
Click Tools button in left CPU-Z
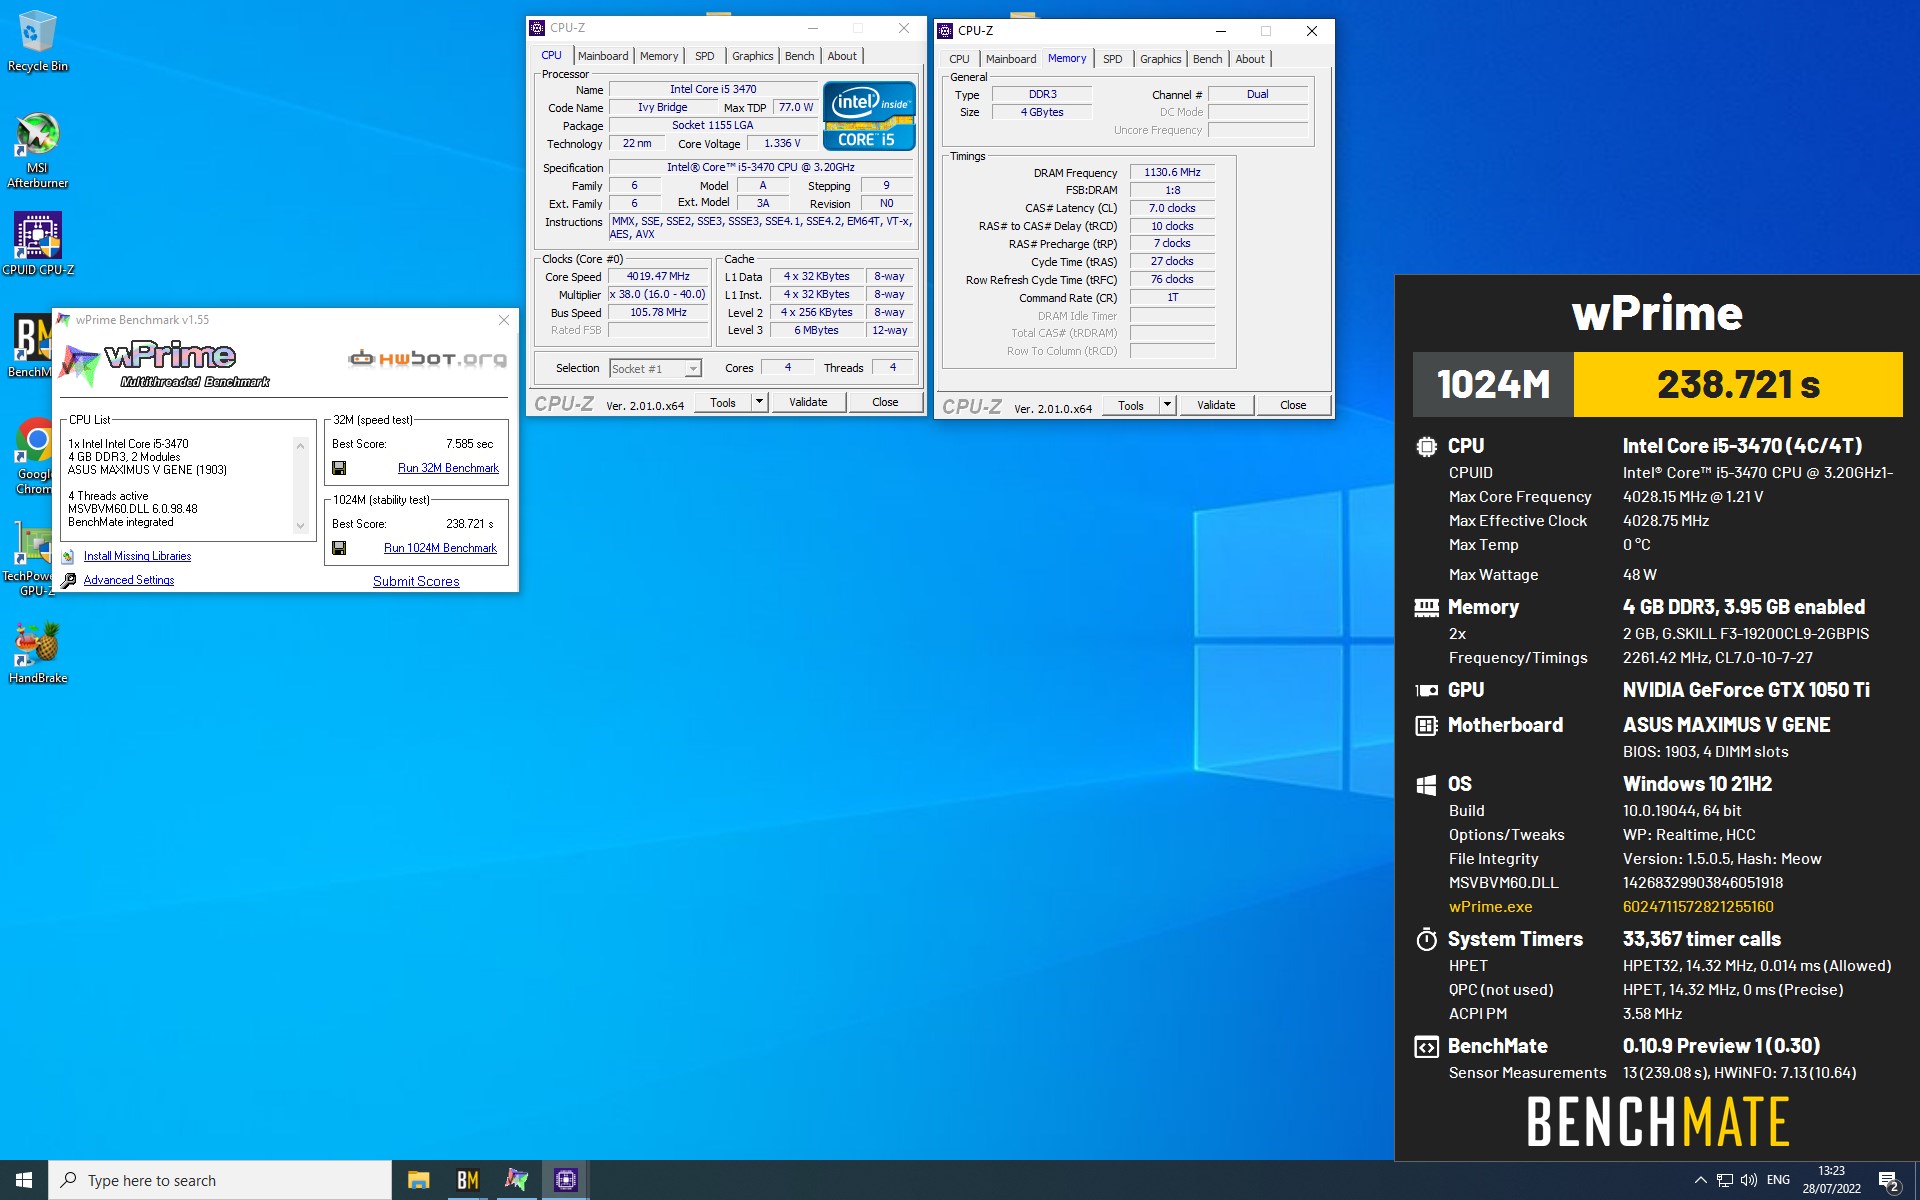(723, 402)
